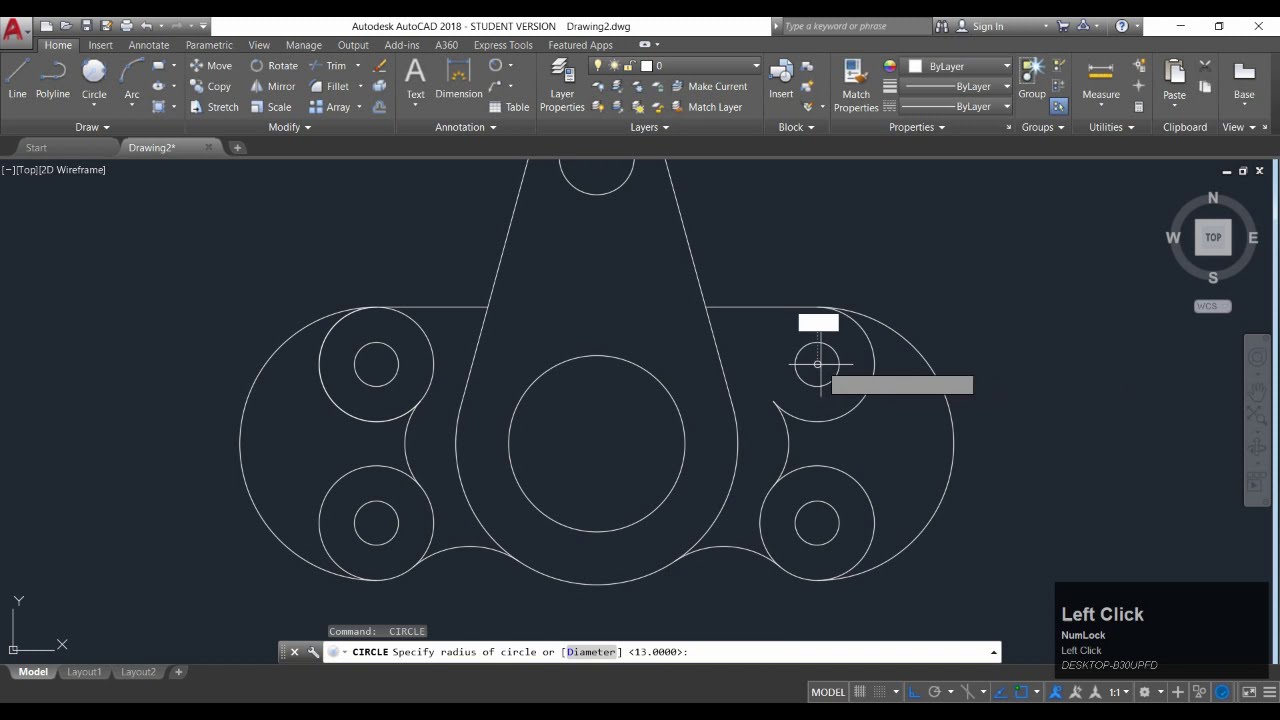Screen dimensions: 1280x720
Task: Click the keyword search input field
Action: pos(855,26)
